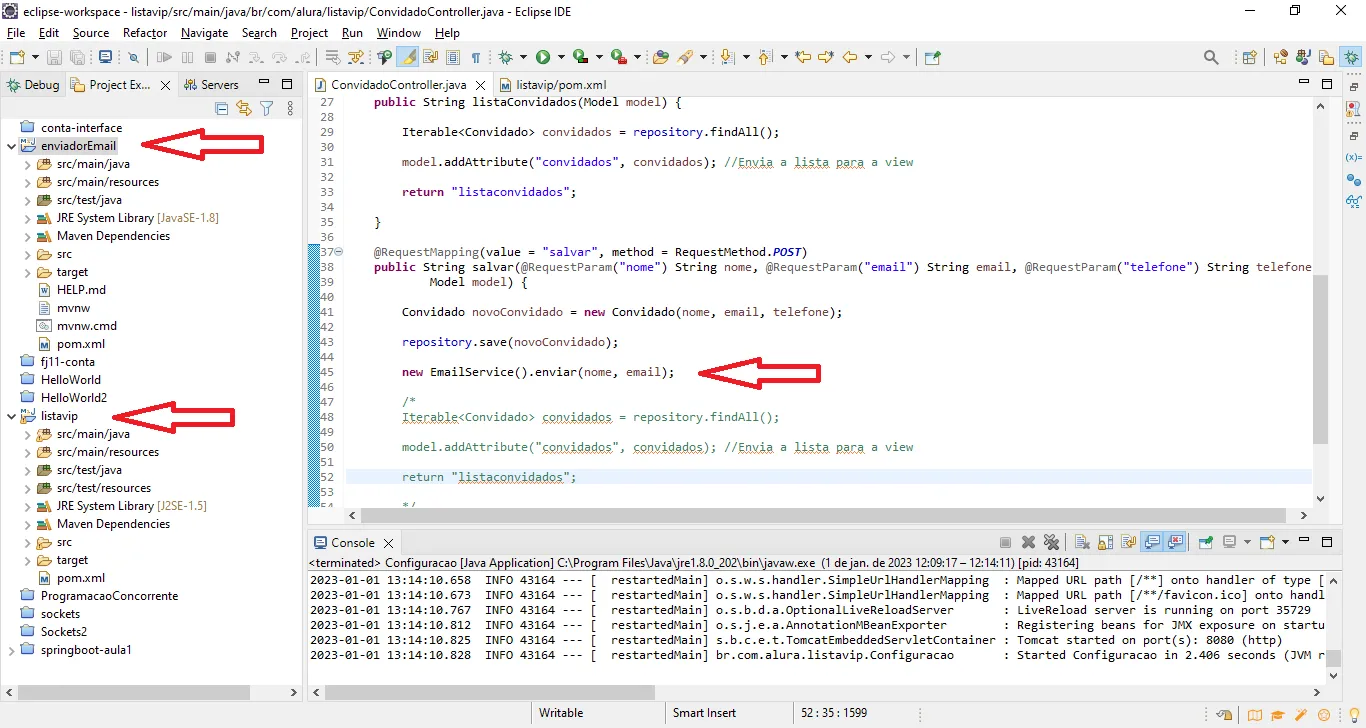Open the Project Explorer filter icon

267,108
